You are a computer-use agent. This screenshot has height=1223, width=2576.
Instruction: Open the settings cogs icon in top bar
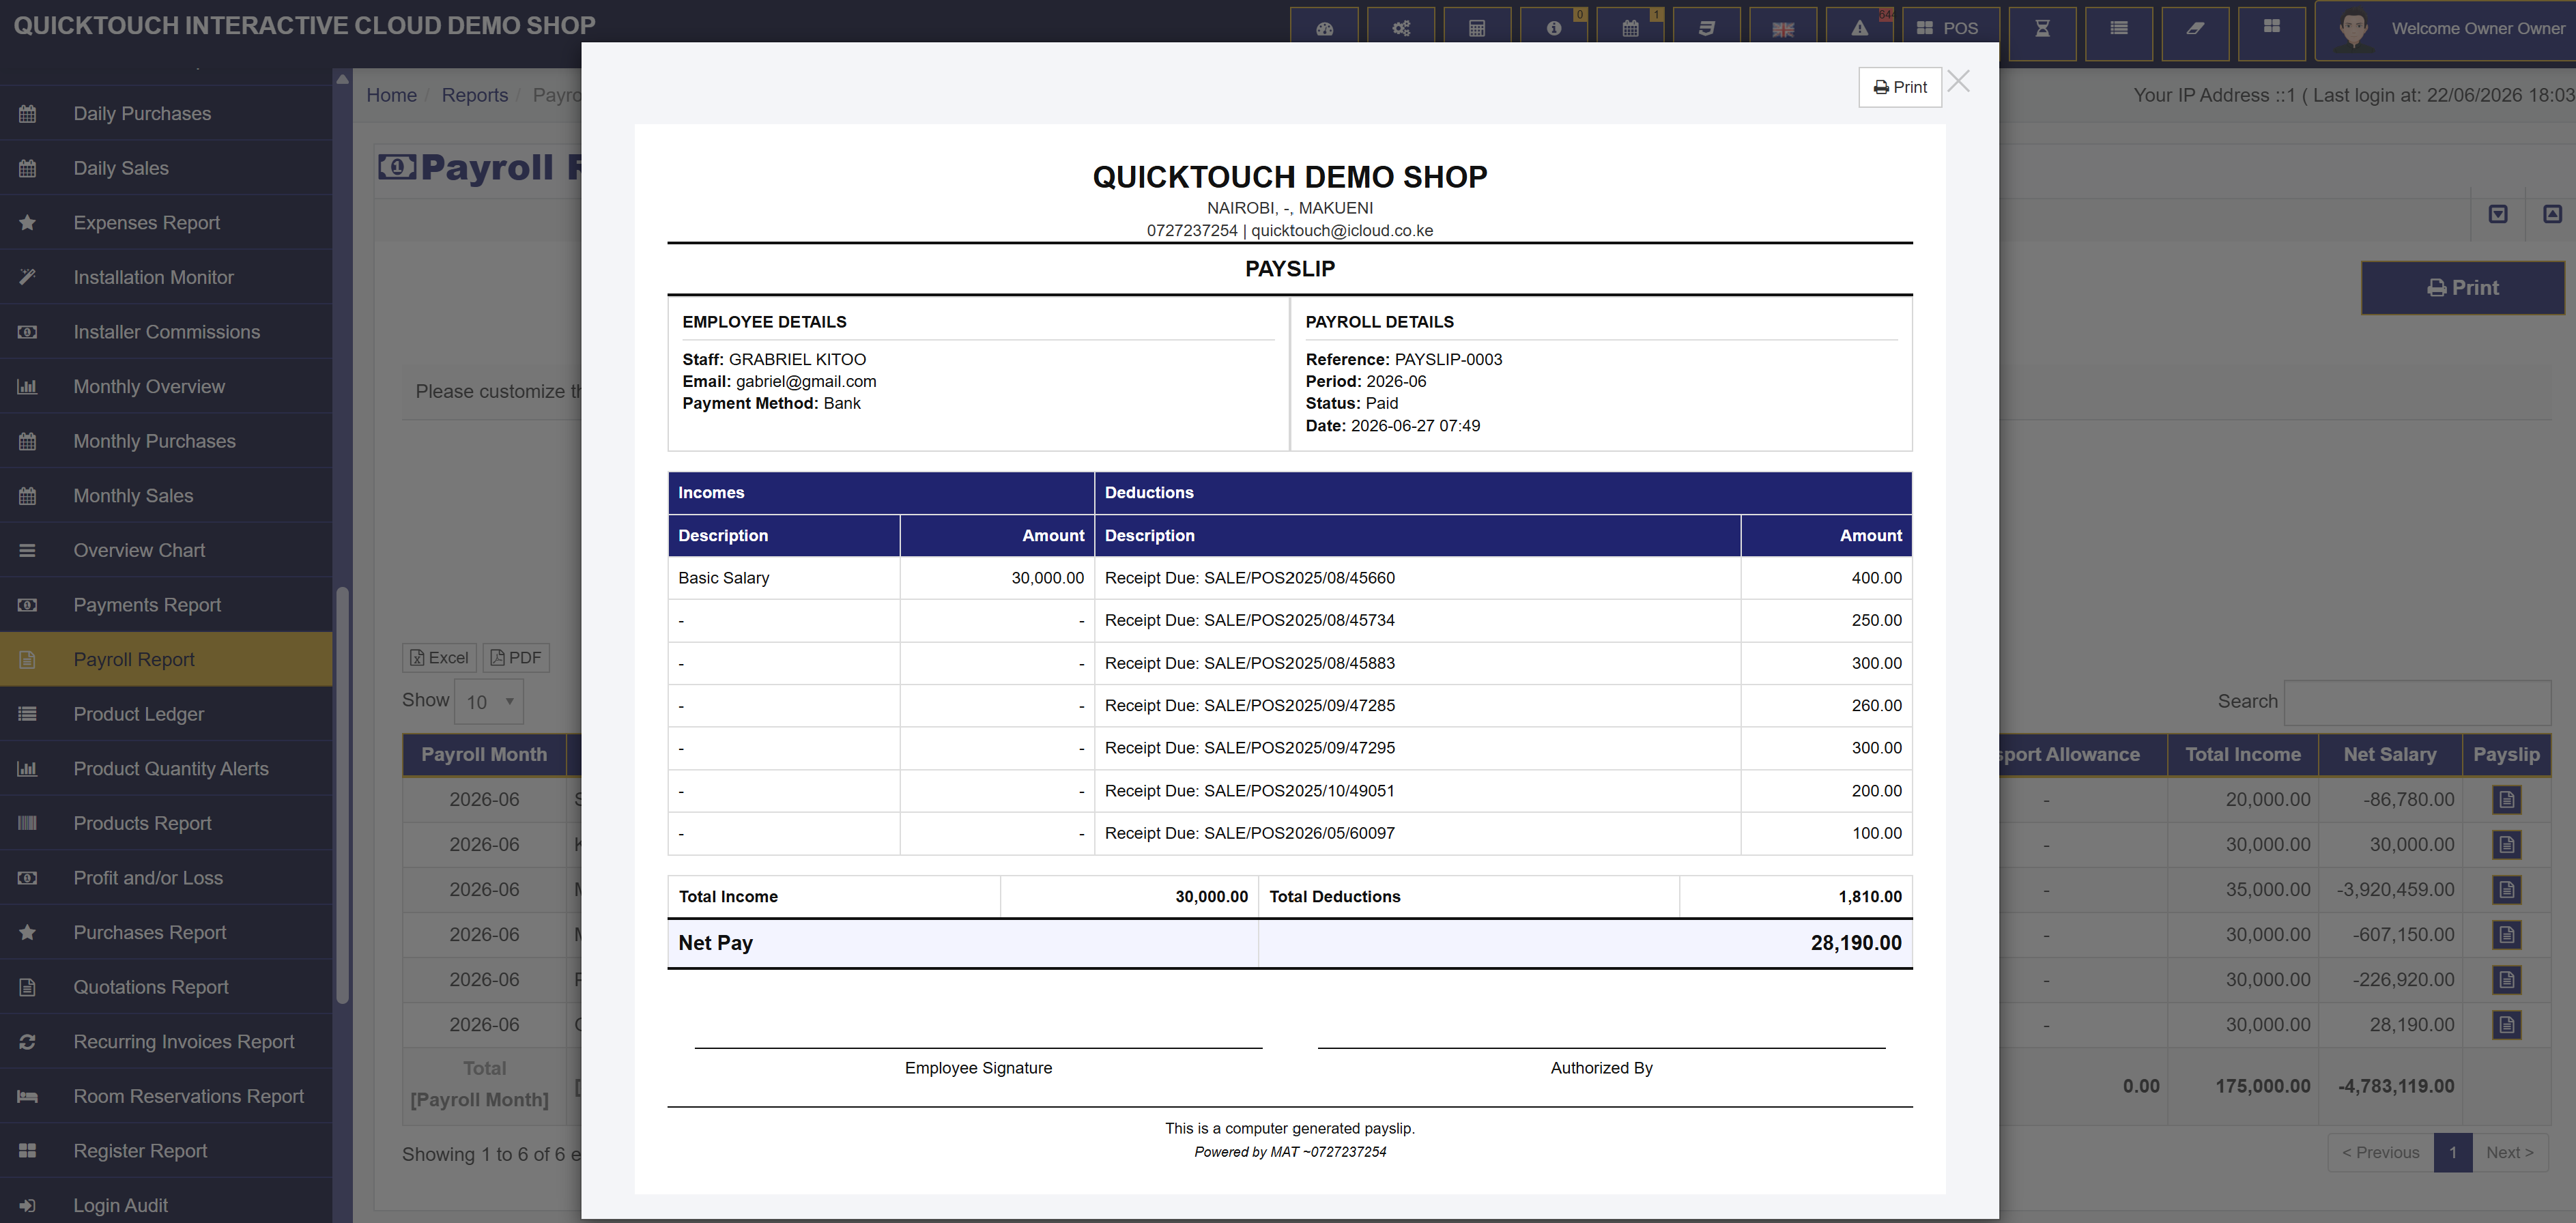(1401, 29)
